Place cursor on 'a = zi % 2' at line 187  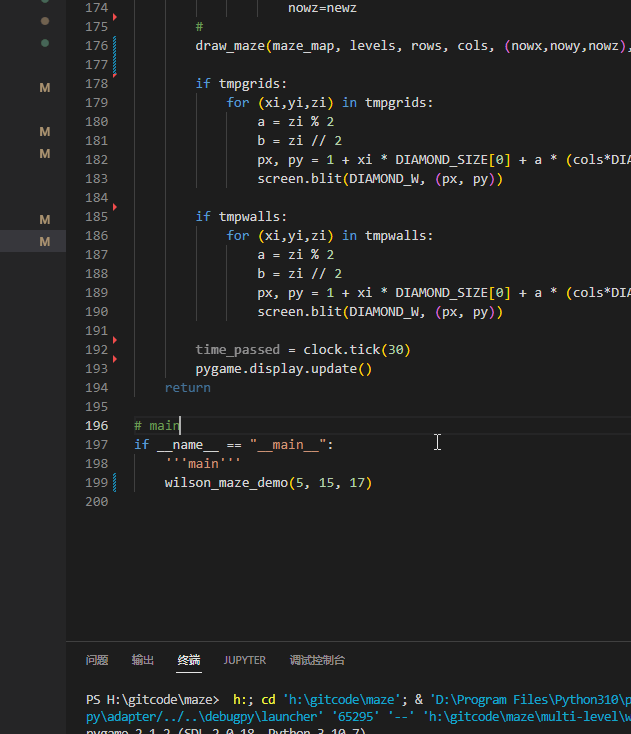pyautogui.click(x=296, y=255)
